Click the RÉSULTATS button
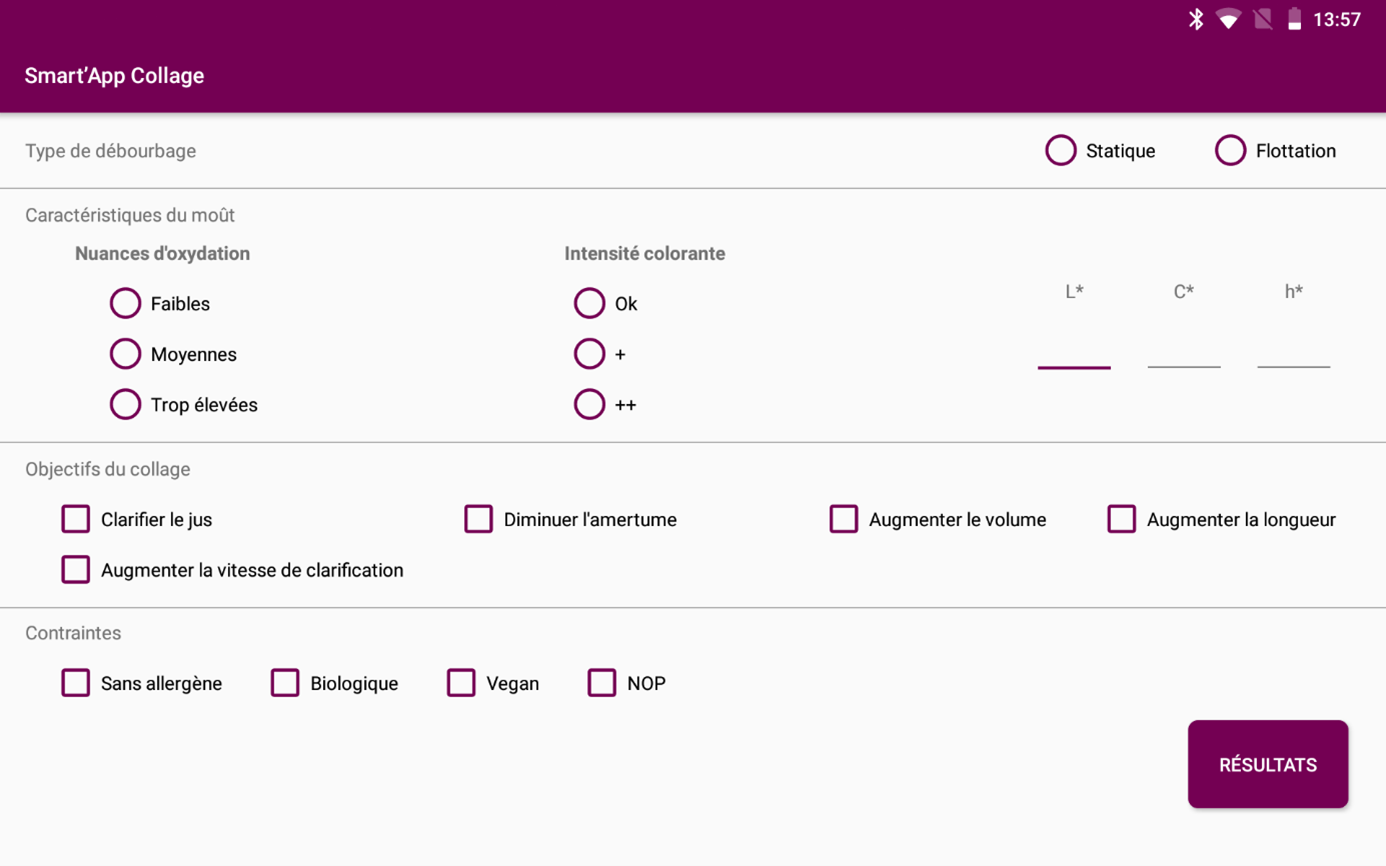The width and height of the screenshot is (1386, 866). point(1268,764)
